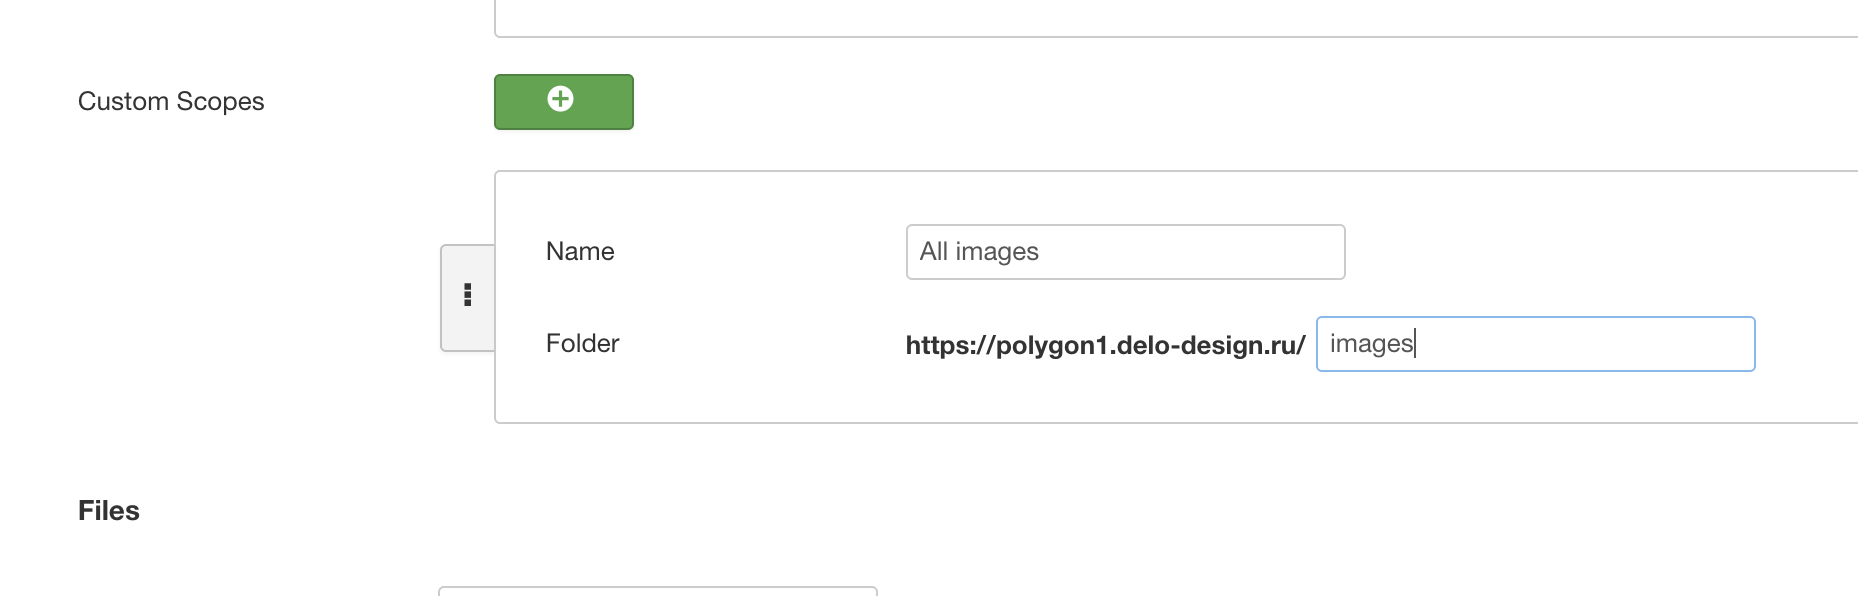Screen dimensions: 1858x596
Task: Click the Files section heading
Action: (x=109, y=510)
